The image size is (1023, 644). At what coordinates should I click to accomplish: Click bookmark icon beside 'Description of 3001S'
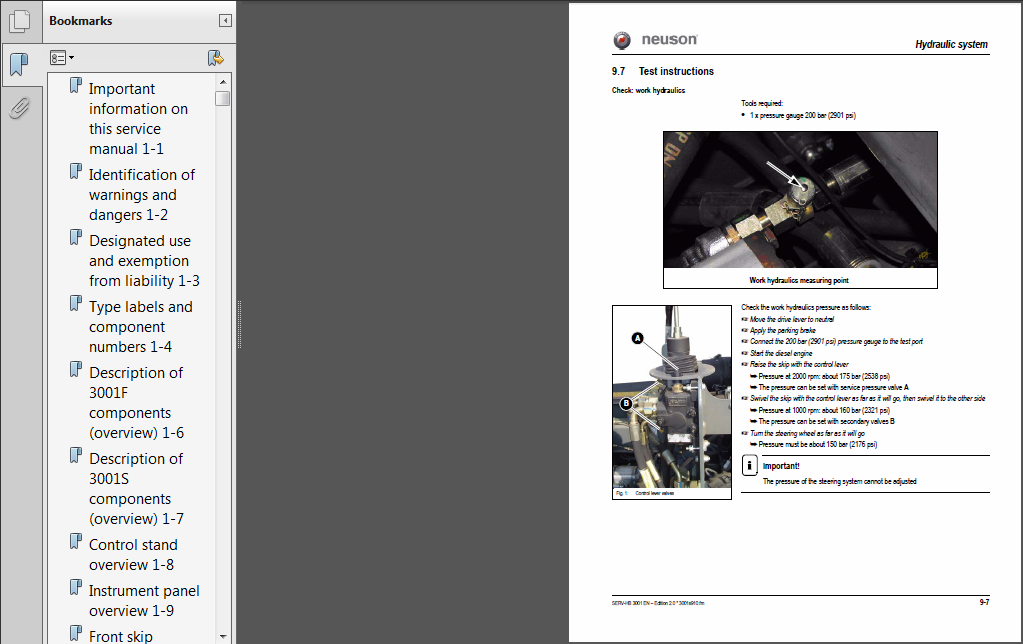coord(76,455)
